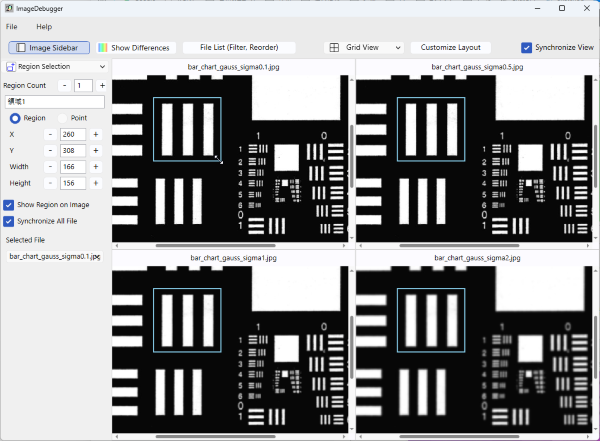
Task: Toggle the Image Sidebar button
Action: click(49, 47)
